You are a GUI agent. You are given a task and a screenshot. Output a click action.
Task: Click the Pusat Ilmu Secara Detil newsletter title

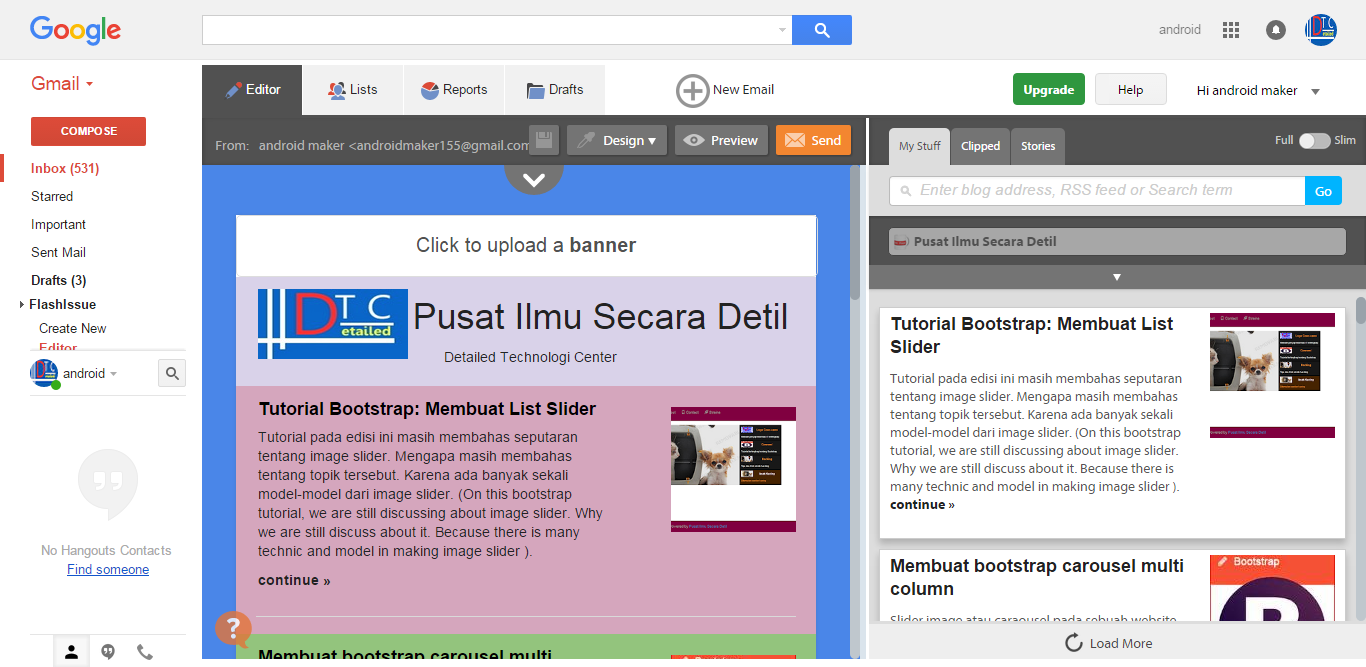click(x=600, y=317)
